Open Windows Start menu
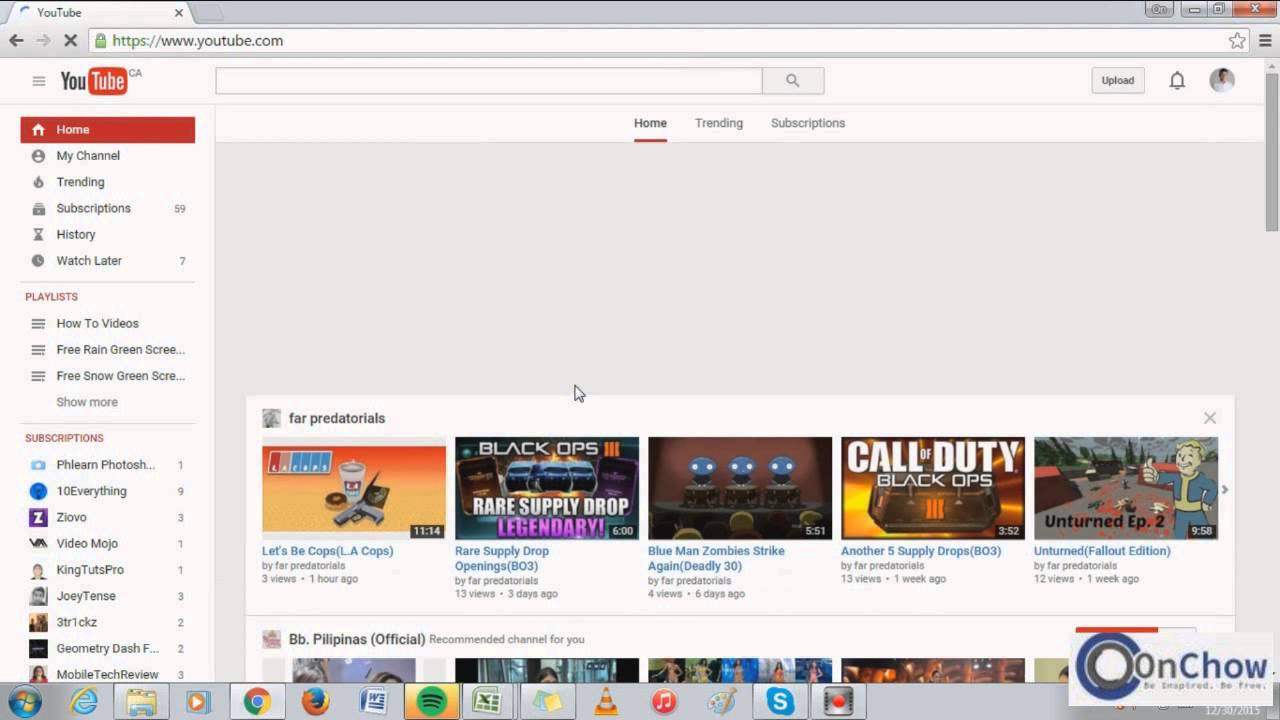This screenshot has height=720, width=1280. 24,702
